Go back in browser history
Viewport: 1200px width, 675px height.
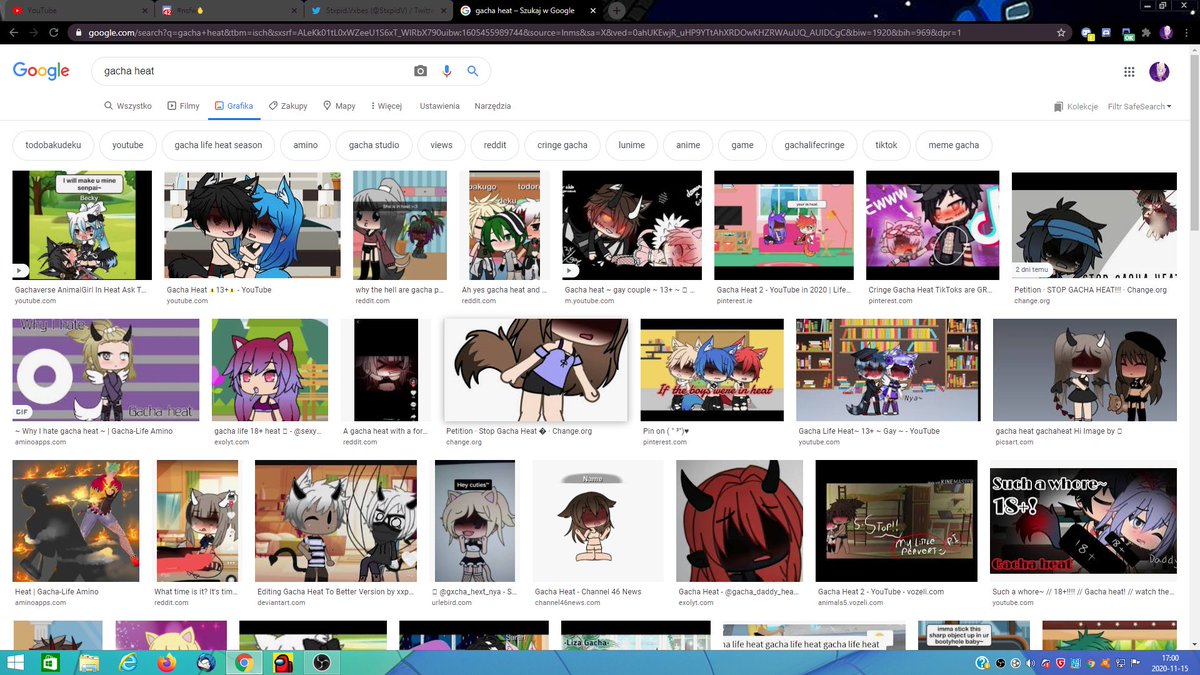[13, 32]
